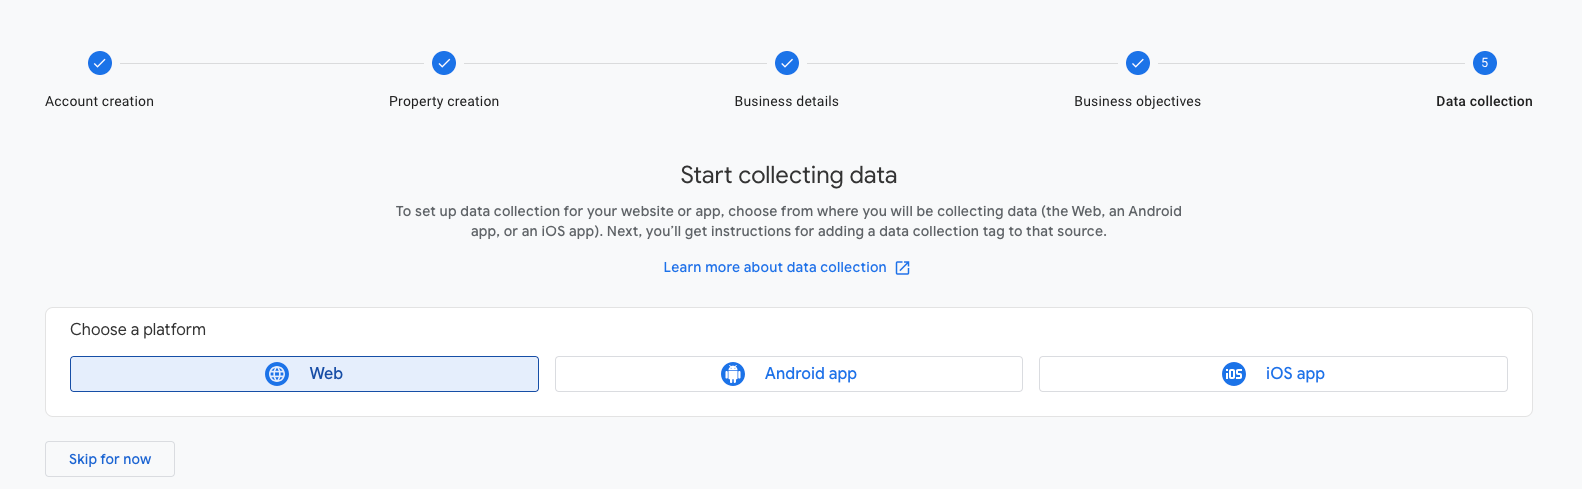The height and width of the screenshot is (489, 1582).
Task: Click the iOS platform icon
Action: [1234, 374]
